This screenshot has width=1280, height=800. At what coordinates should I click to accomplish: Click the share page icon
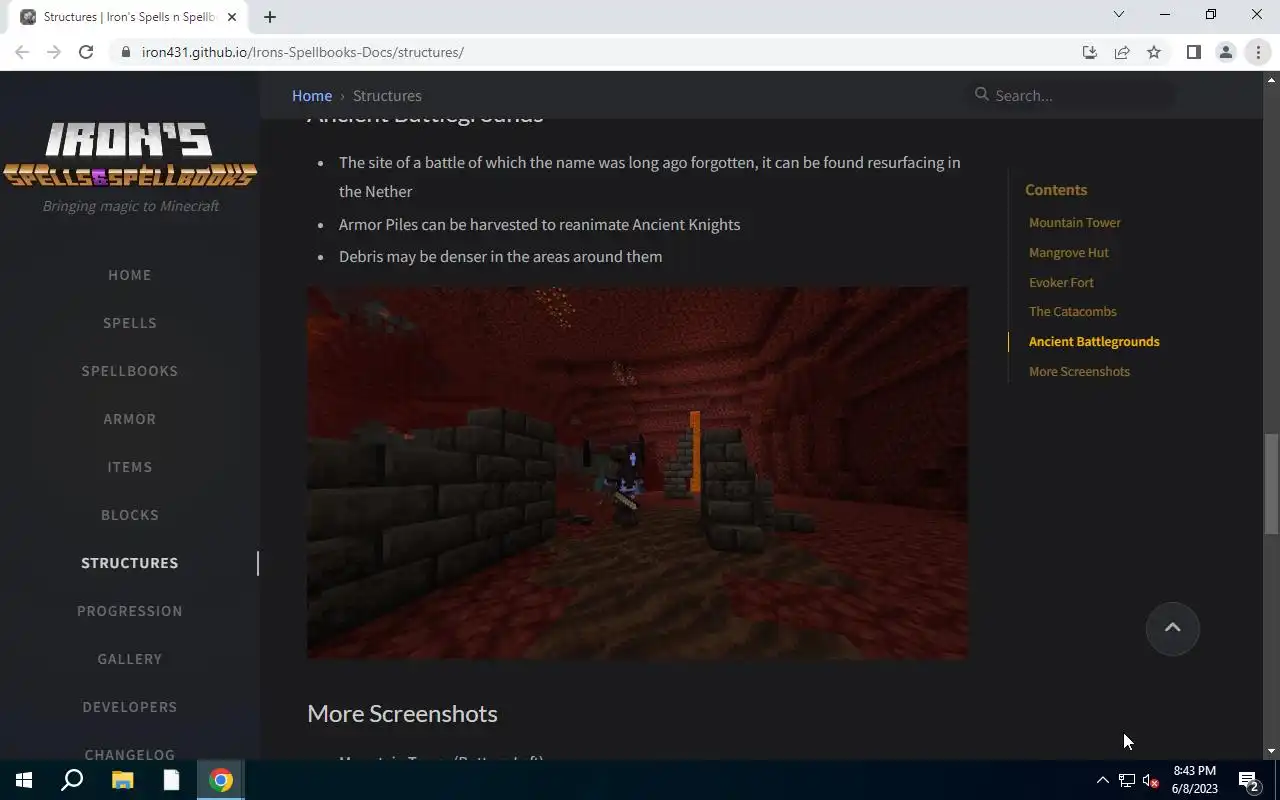point(1122,52)
